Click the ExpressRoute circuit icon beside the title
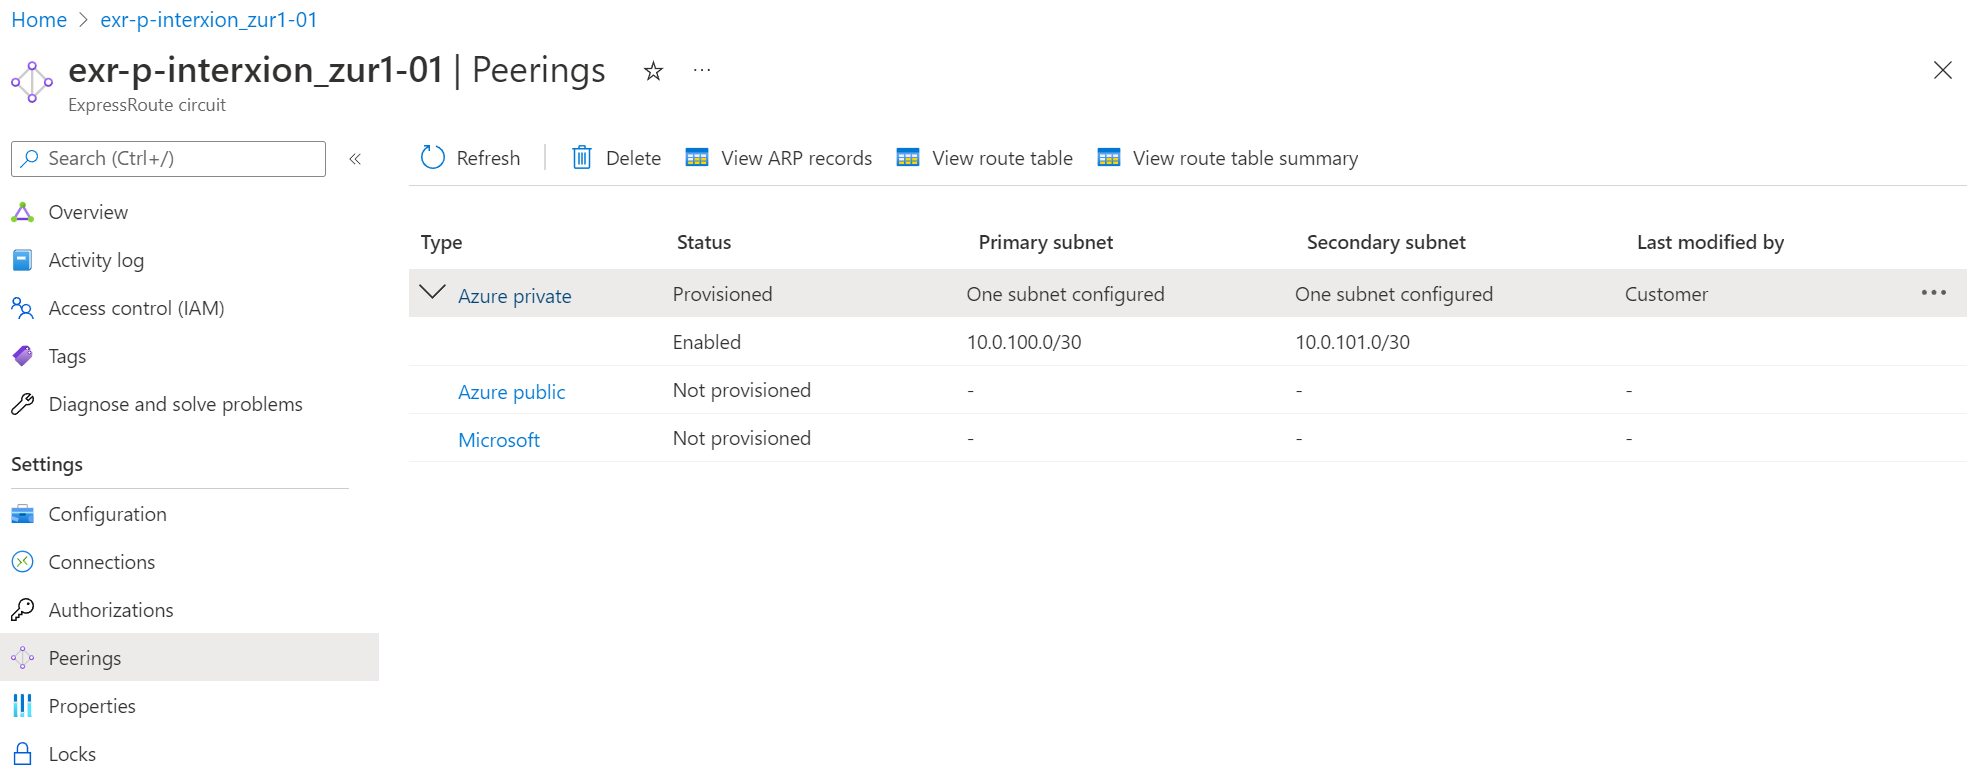 32,82
